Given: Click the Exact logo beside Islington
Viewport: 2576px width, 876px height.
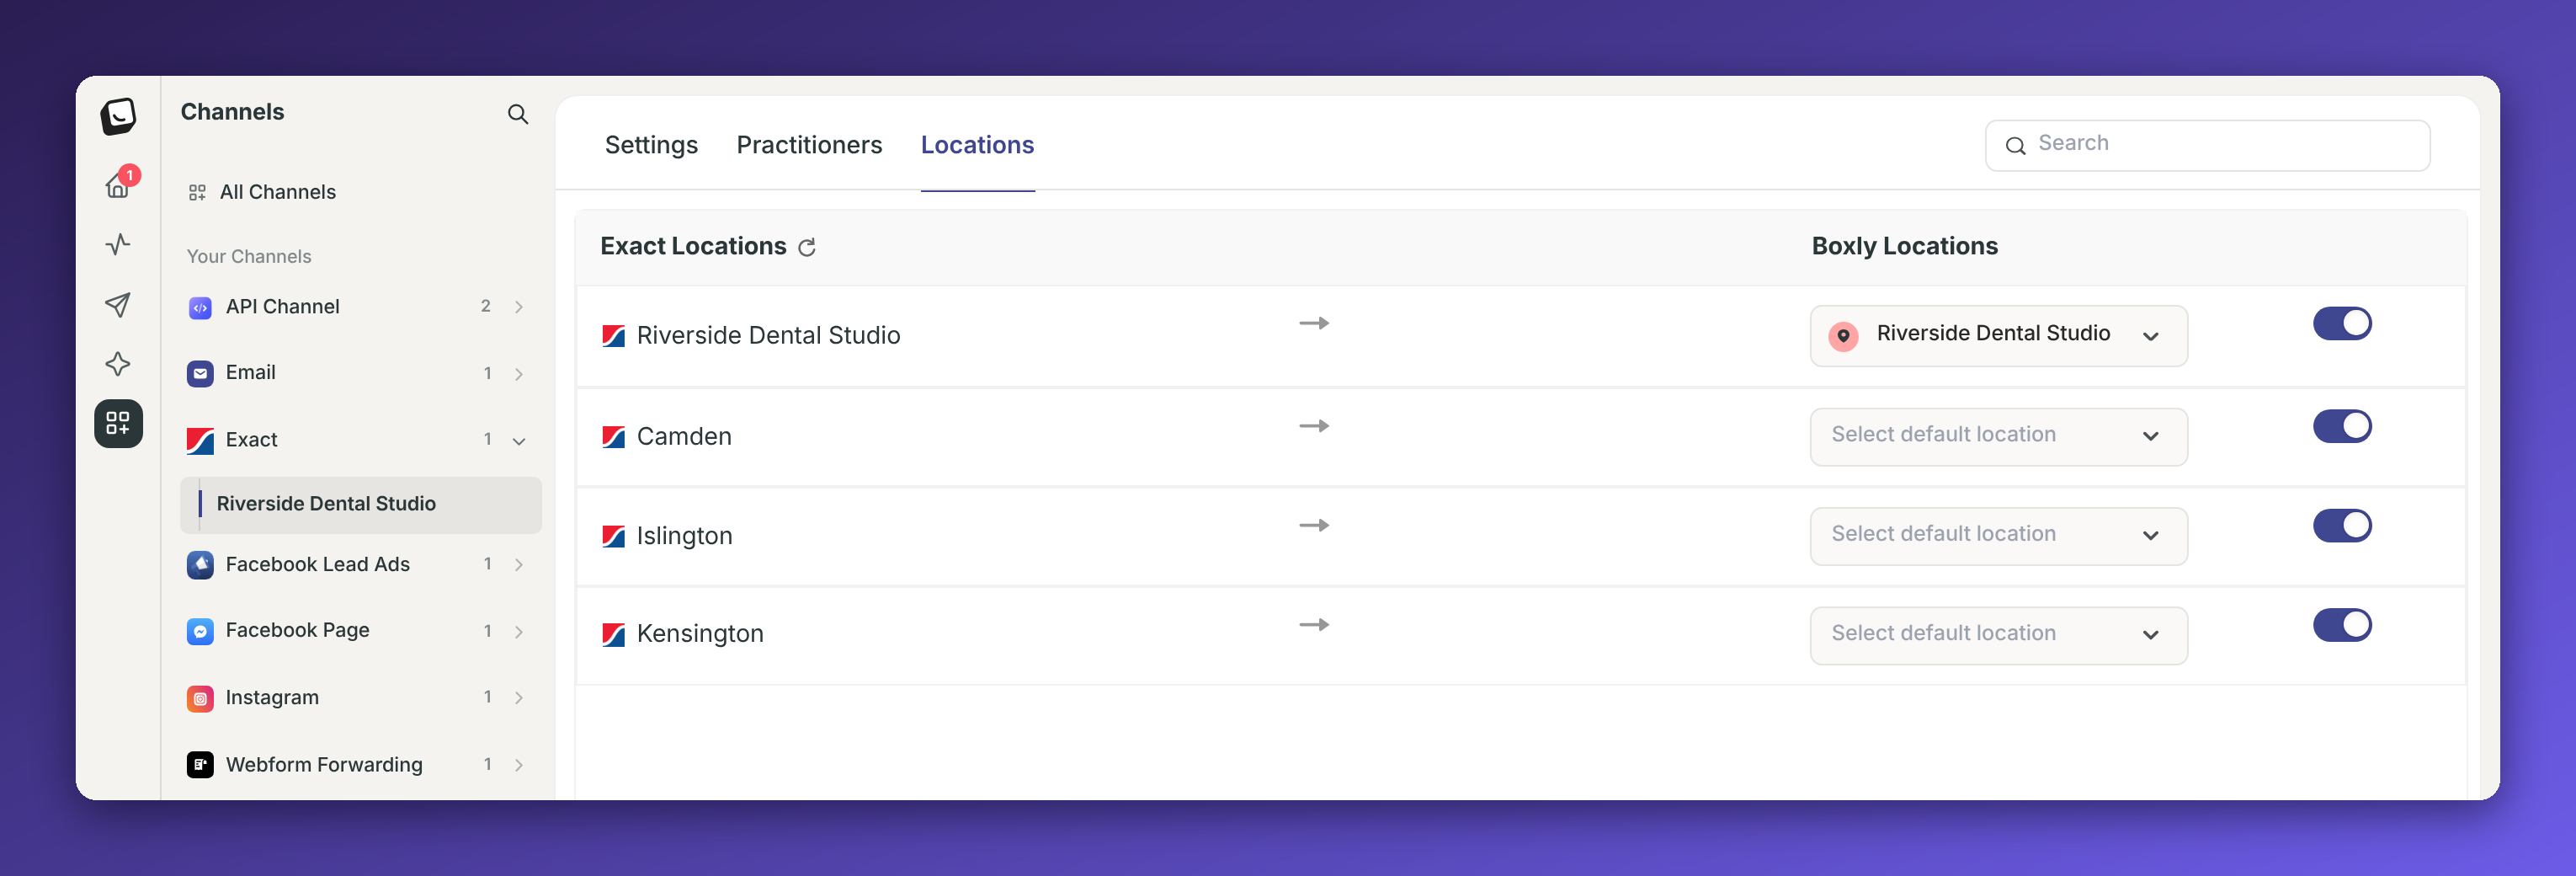Looking at the screenshot, I should click(x=613, y=536).
